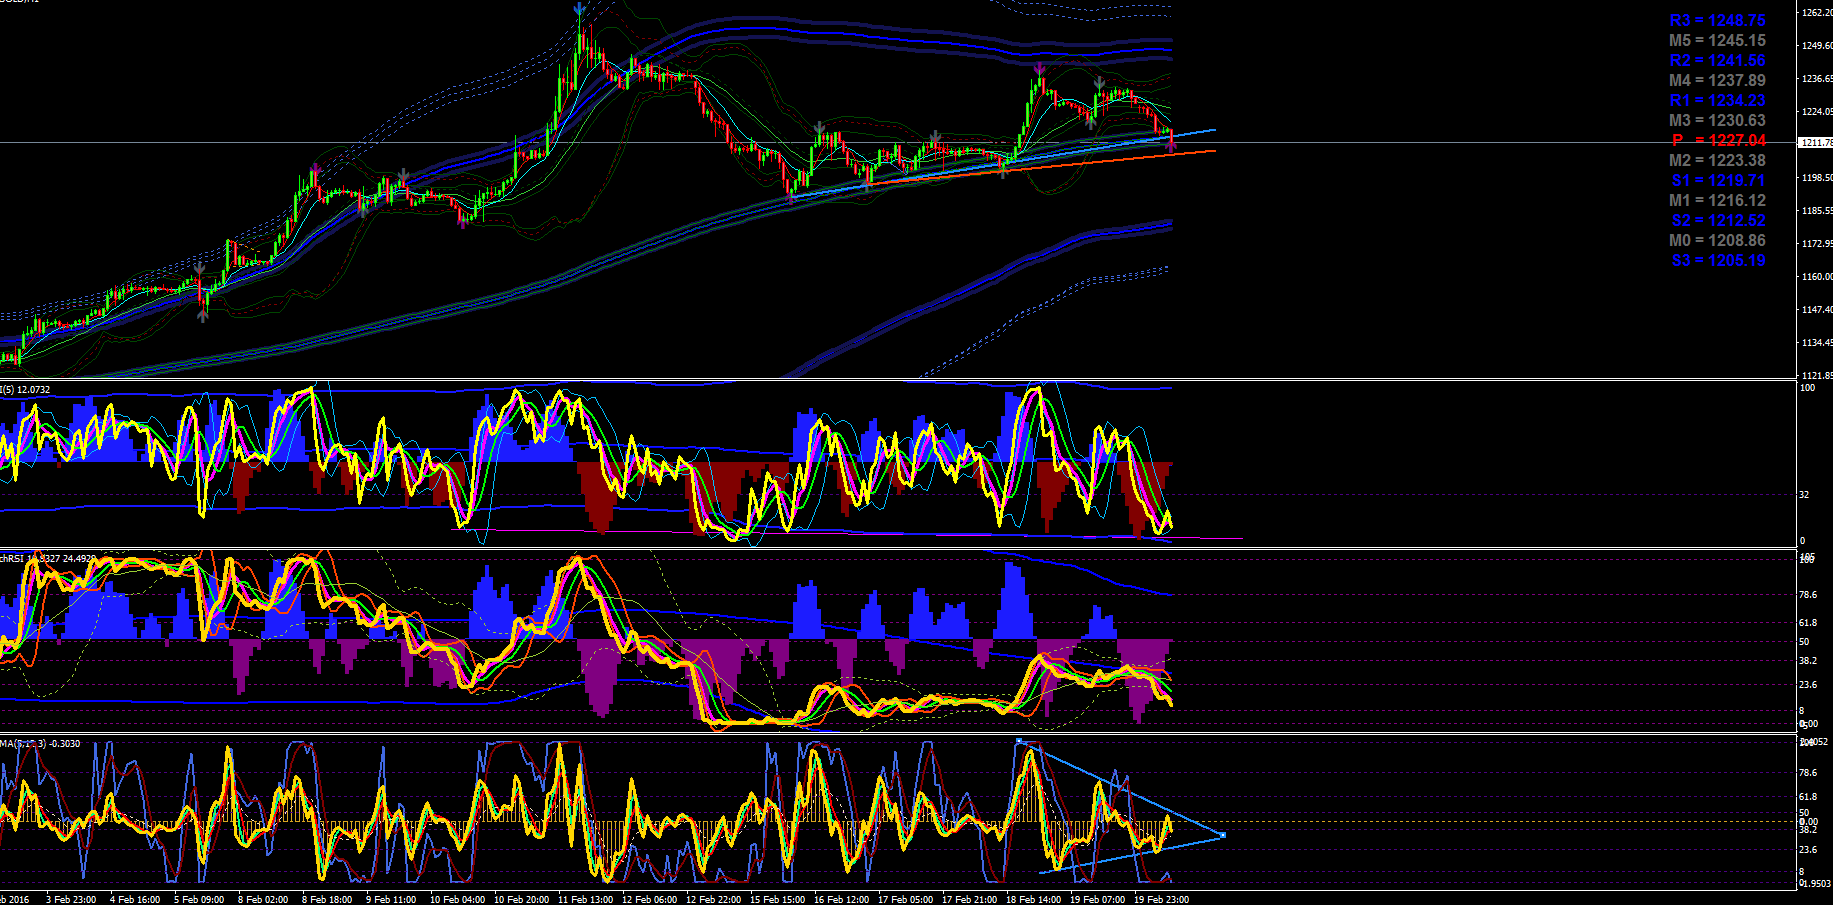Click the 3 Feb 23:00 time label
The height and width of the screenshot is (905, 1833).
click(71, 899)
